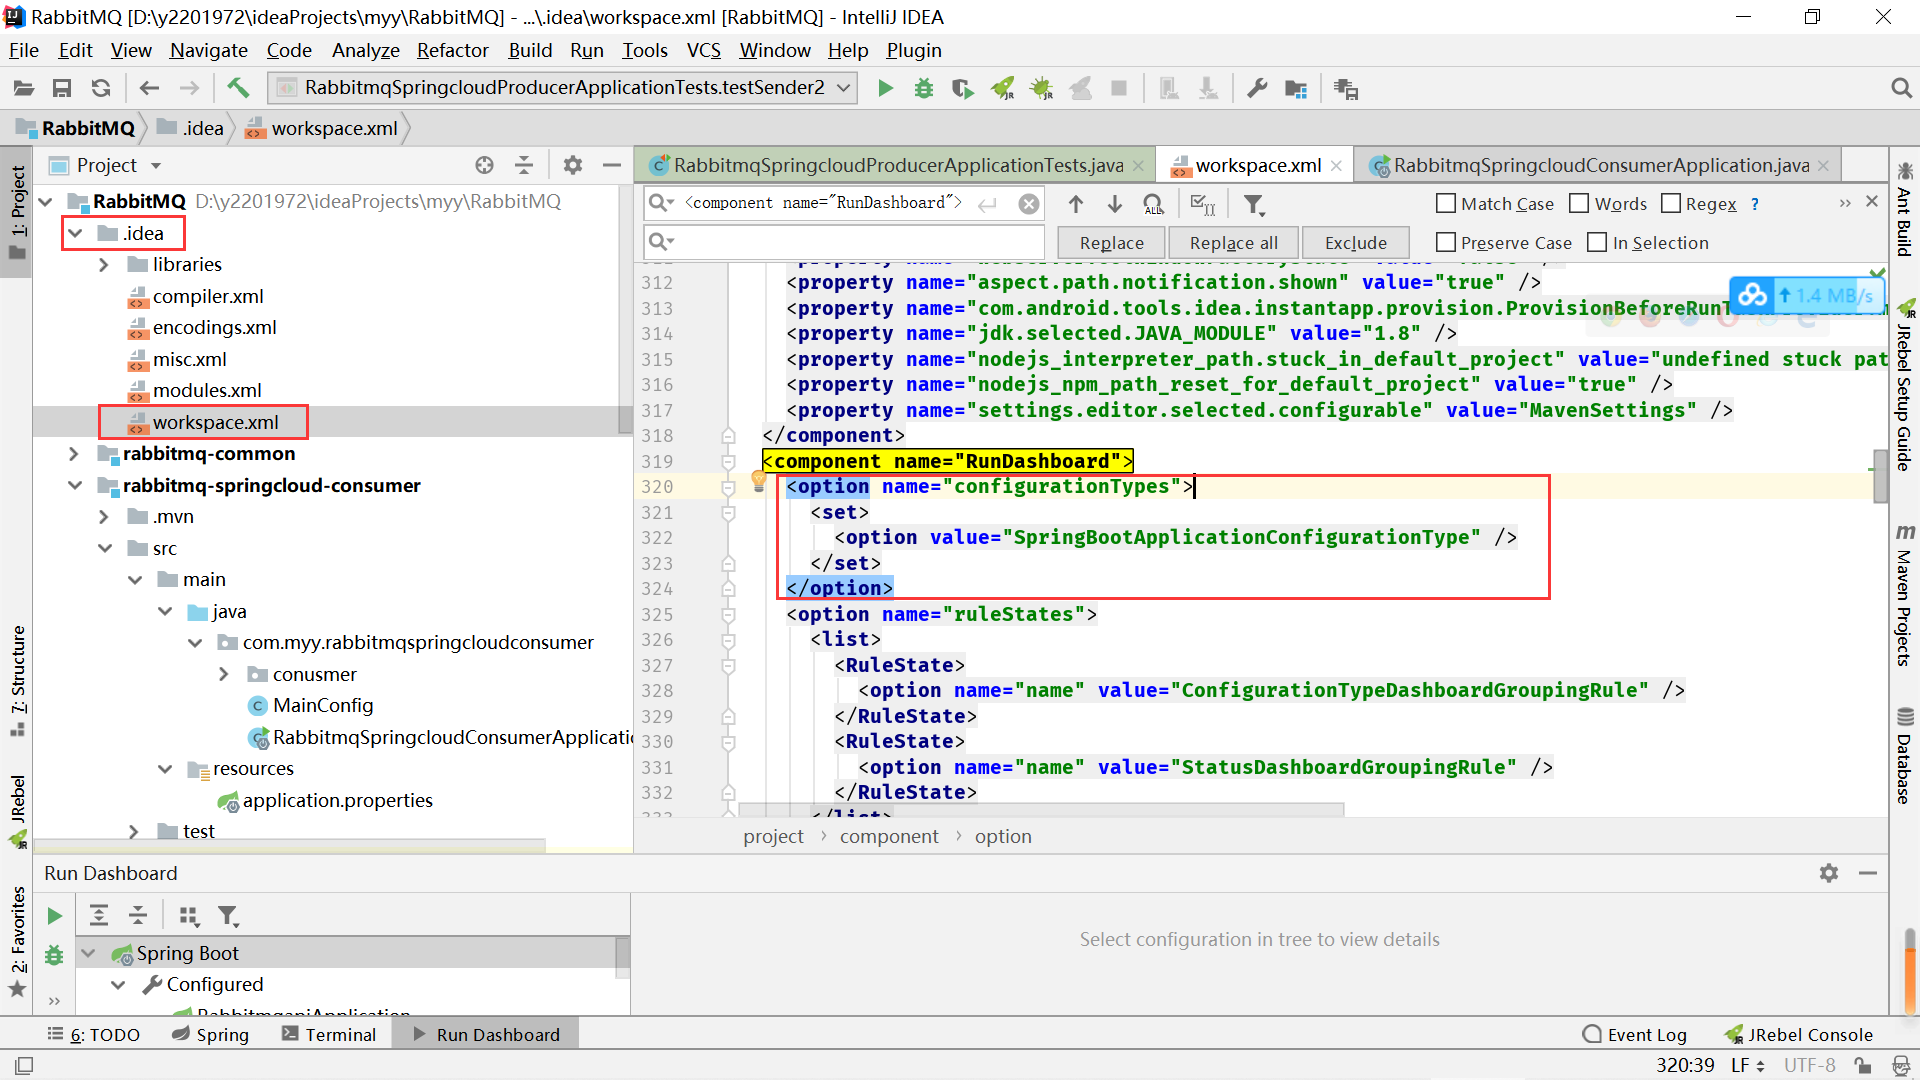
Task: Click the Search Everywhere magnifier icon
Action: click(x=1901, y=88)
